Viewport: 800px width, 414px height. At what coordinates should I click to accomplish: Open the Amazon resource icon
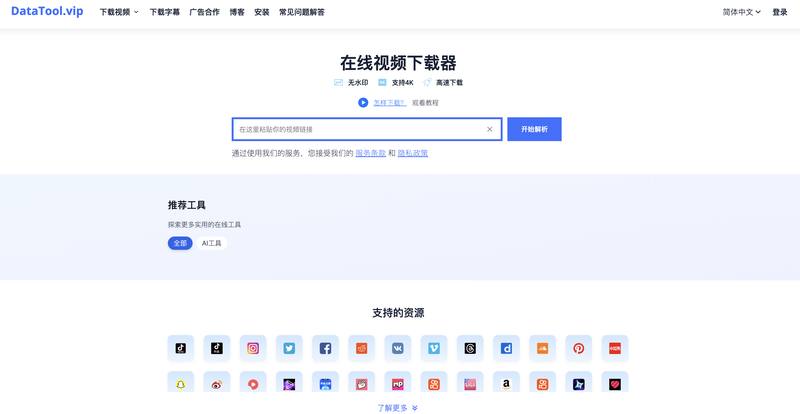[x=507, y=383]
